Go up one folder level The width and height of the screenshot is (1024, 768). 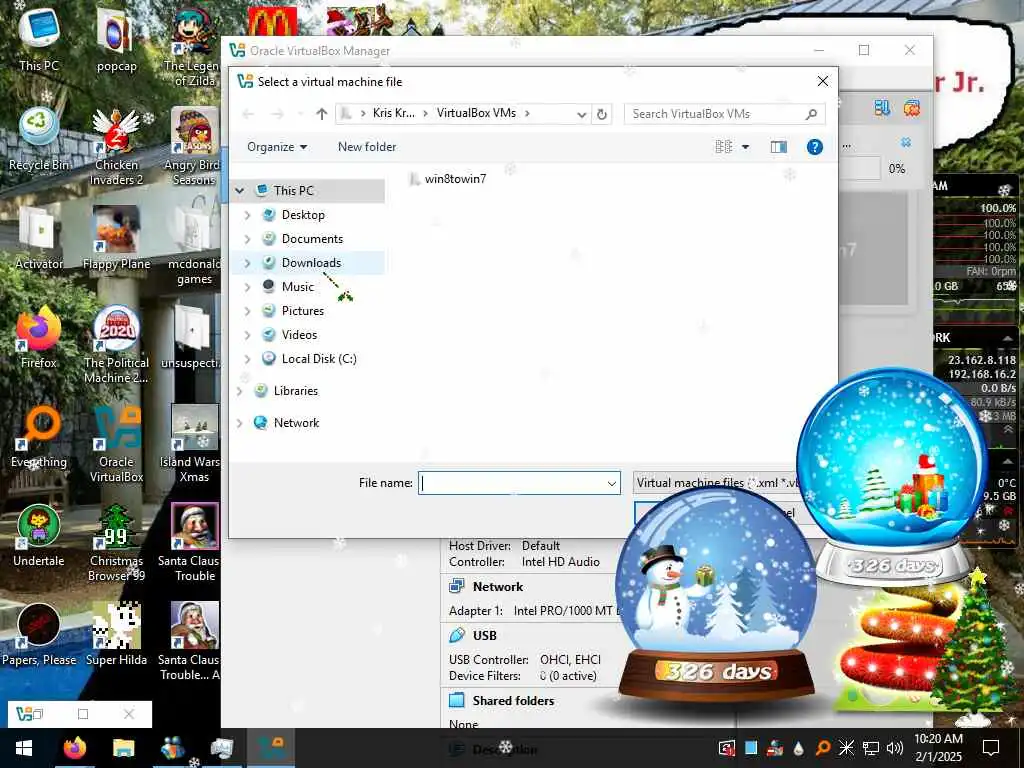(x=321, y=114)
